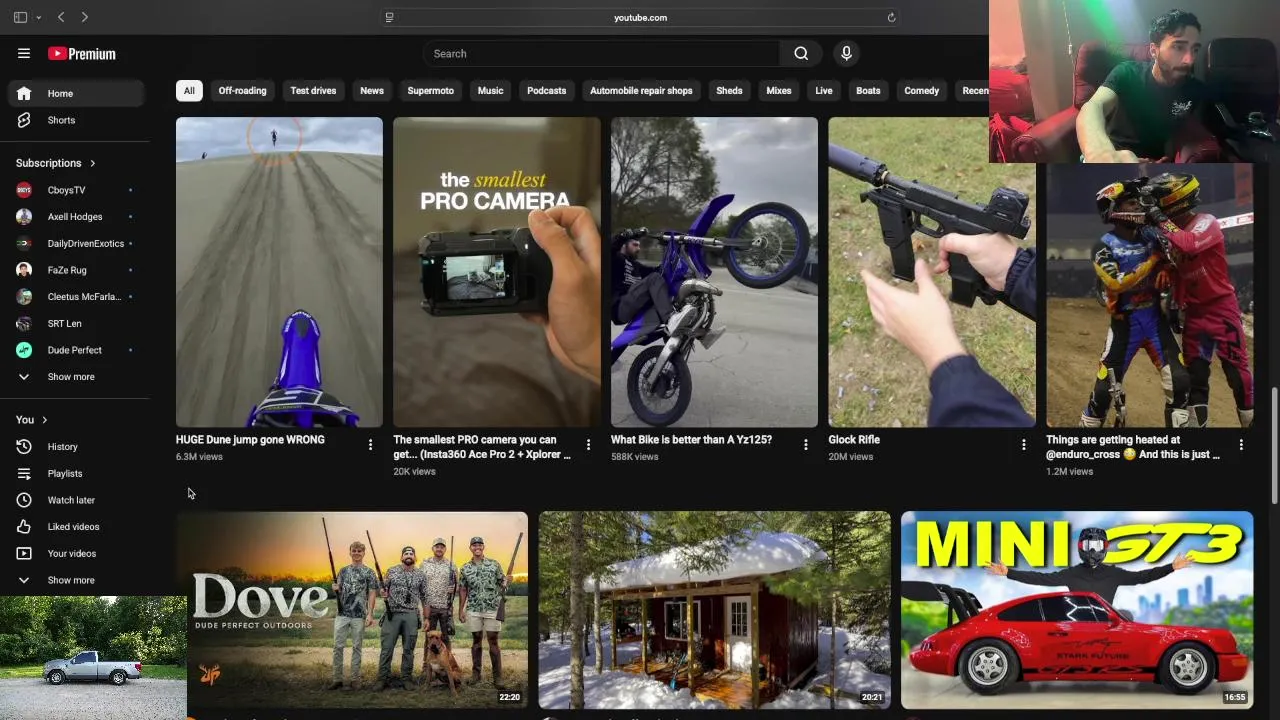Viewport: 1280px width, 720px height.
Task: Open the hamburger guide menu
Action: pos(24,54)
